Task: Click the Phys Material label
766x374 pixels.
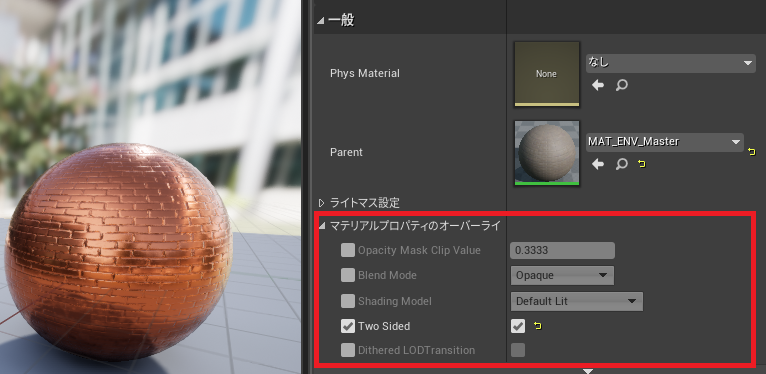Action: (x=364, y=73)
